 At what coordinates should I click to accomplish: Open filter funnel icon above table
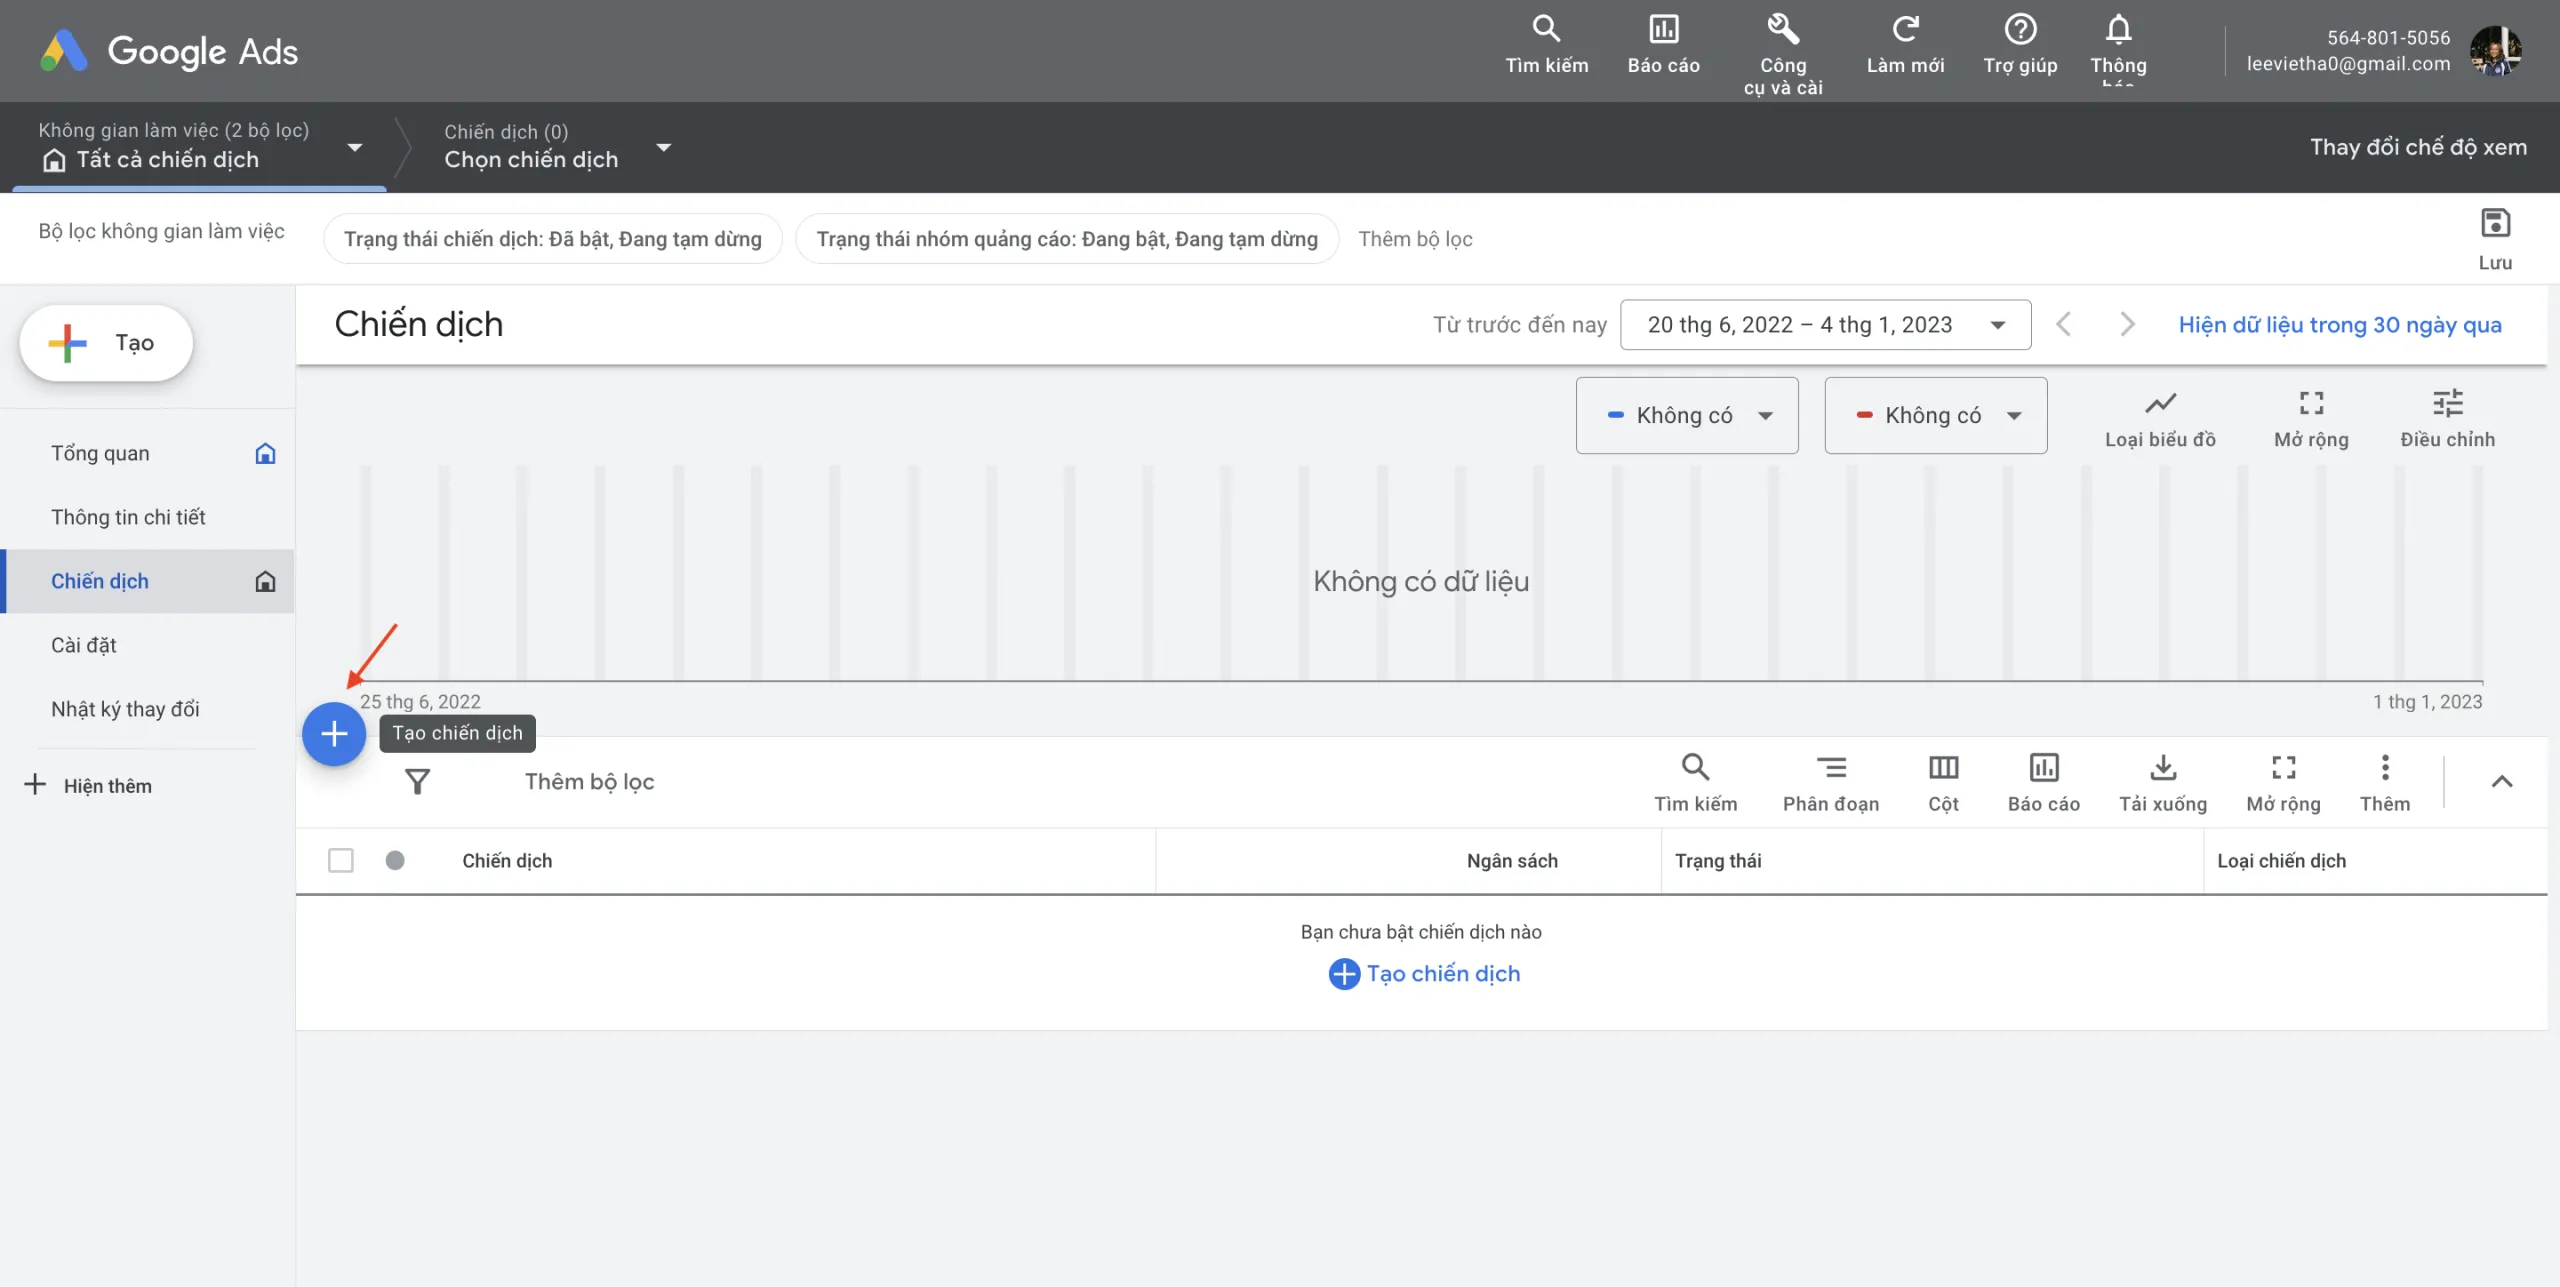coord(417,781)
